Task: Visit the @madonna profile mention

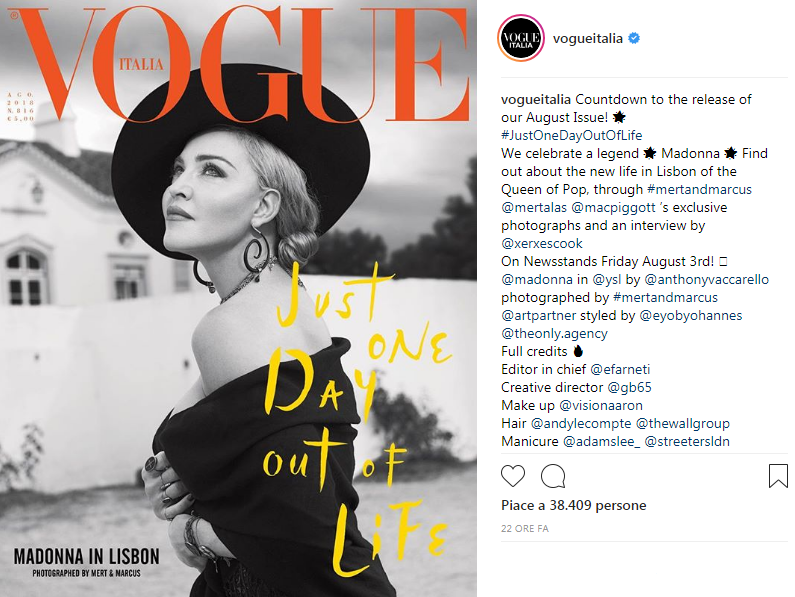Action: (537, 279)
